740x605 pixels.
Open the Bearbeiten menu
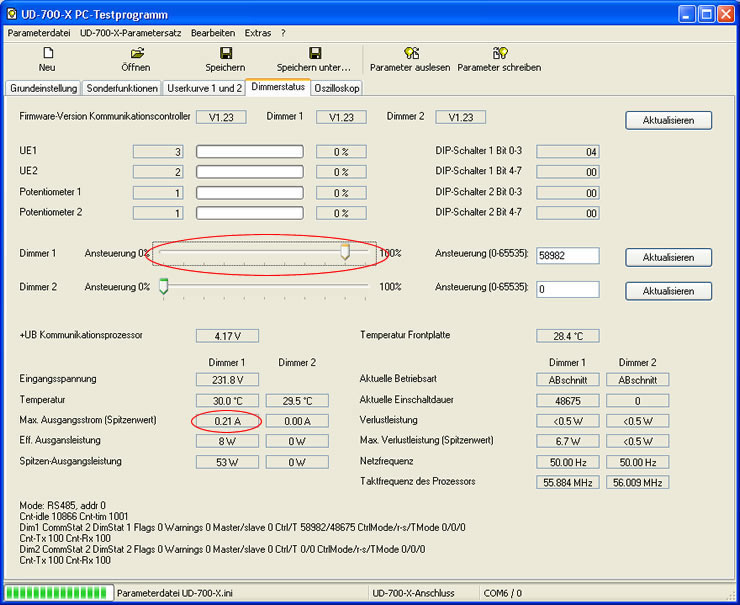coord(213,33)
